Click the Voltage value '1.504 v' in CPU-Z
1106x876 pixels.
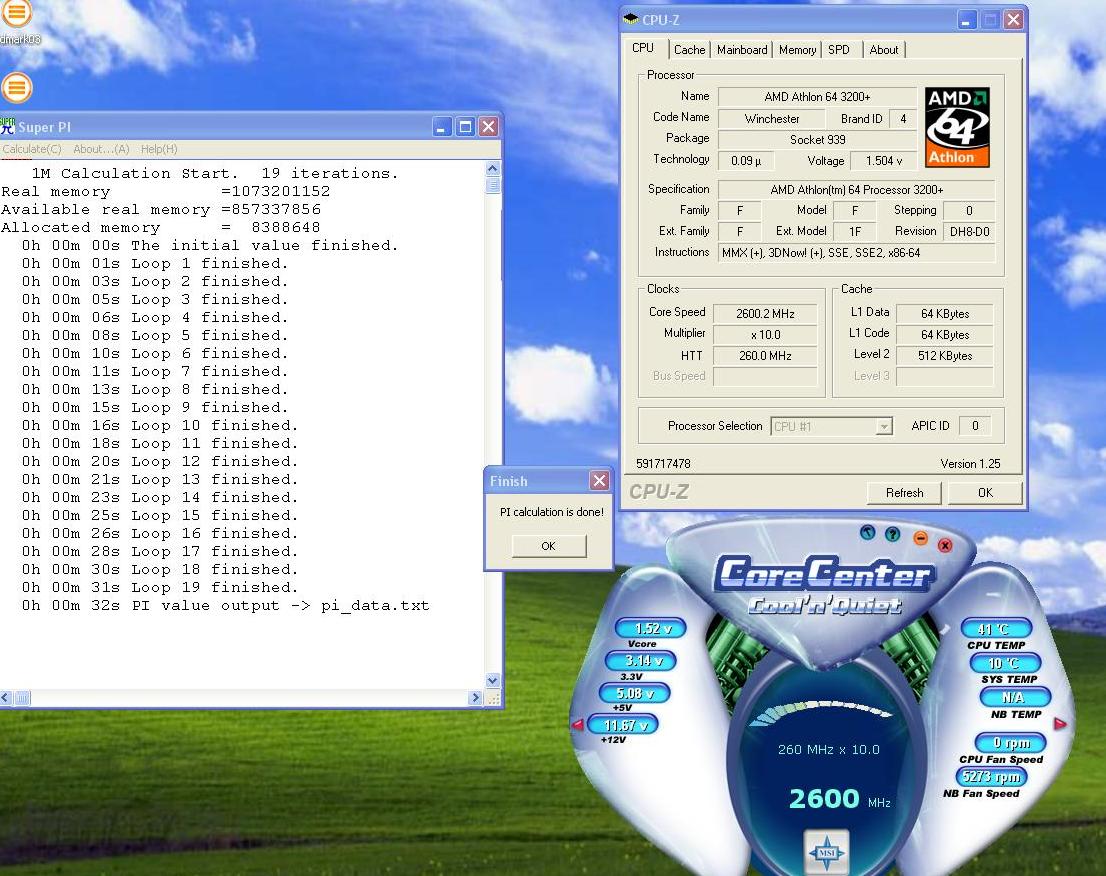pyautogui.click(x=884, y=161)
